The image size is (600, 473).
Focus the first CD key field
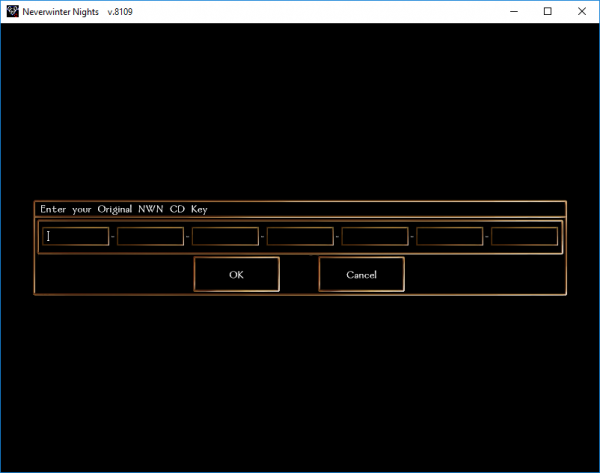click(76, 236)
